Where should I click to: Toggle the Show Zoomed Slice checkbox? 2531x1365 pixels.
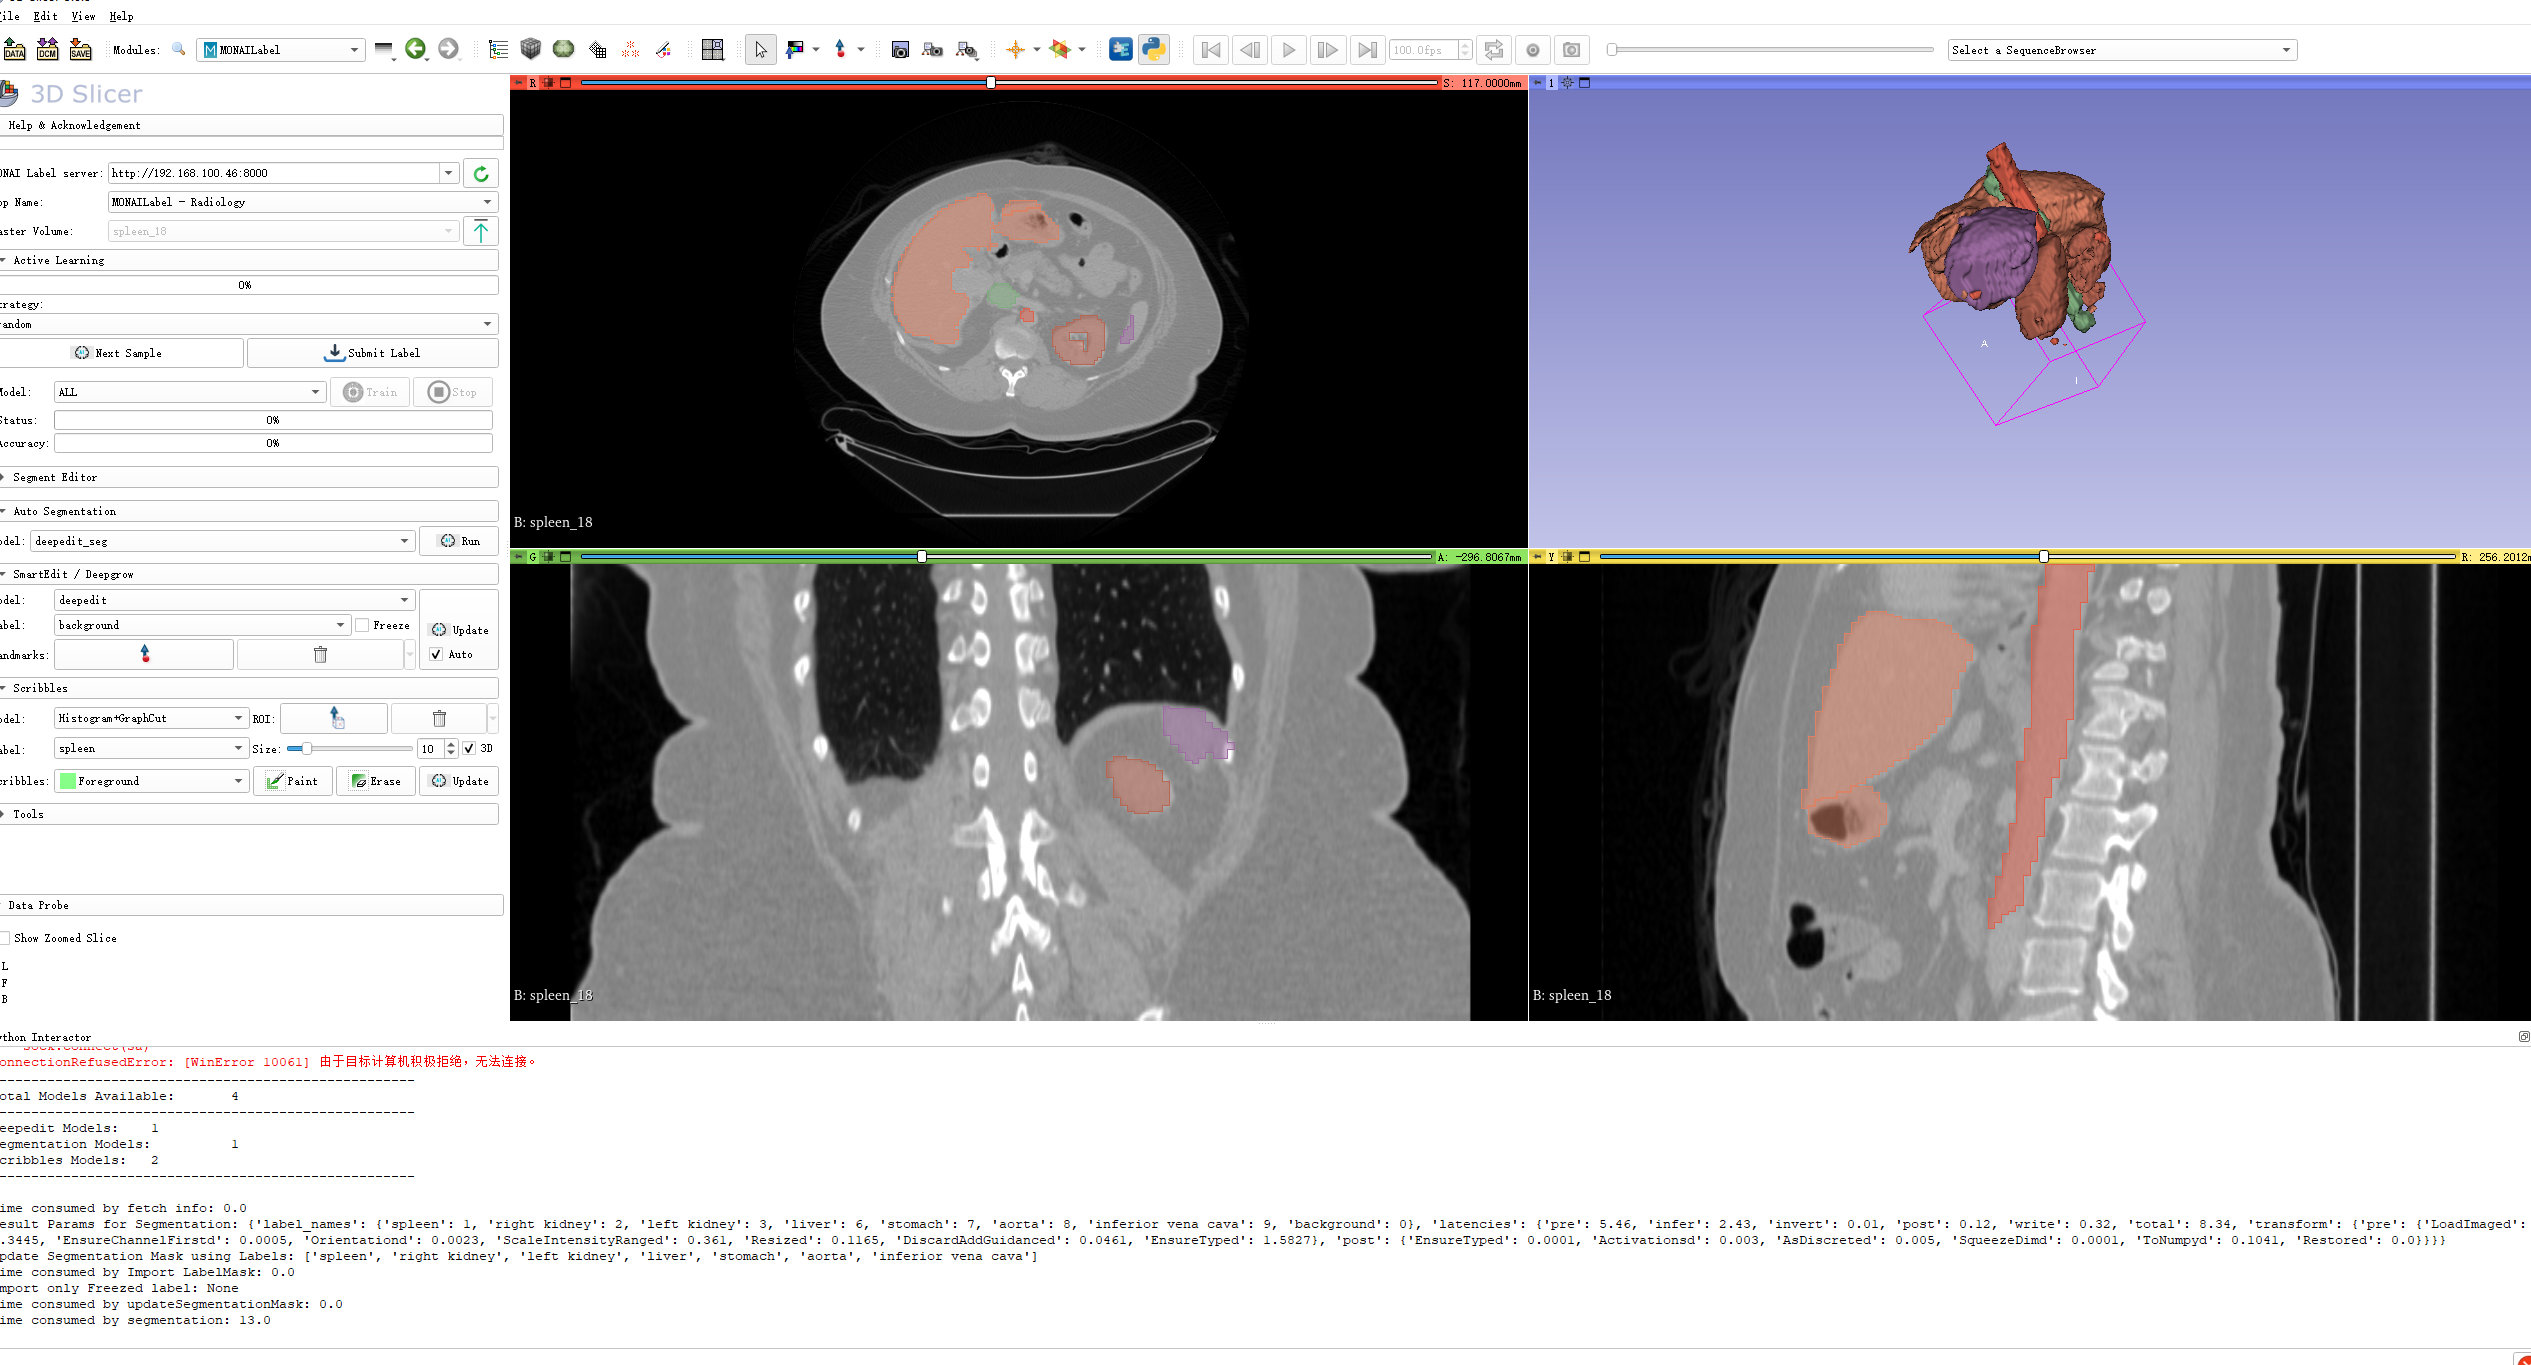pyautogui.click(x=5, y=938)
